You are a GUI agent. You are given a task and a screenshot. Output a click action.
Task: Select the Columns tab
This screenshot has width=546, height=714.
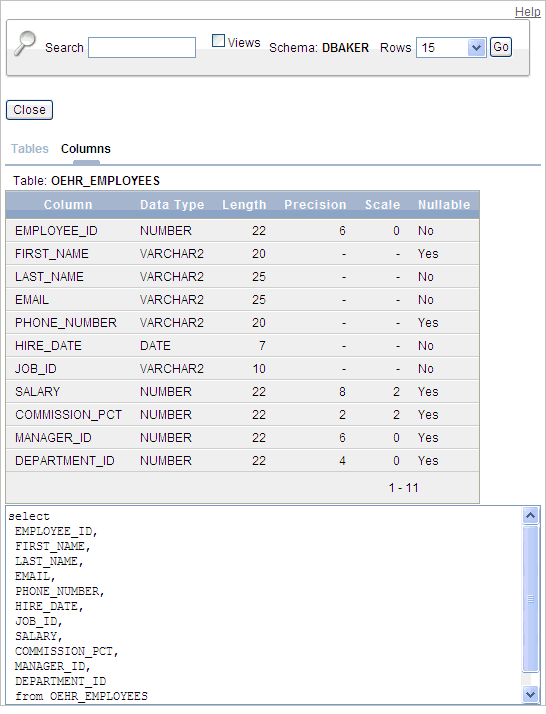86,149
